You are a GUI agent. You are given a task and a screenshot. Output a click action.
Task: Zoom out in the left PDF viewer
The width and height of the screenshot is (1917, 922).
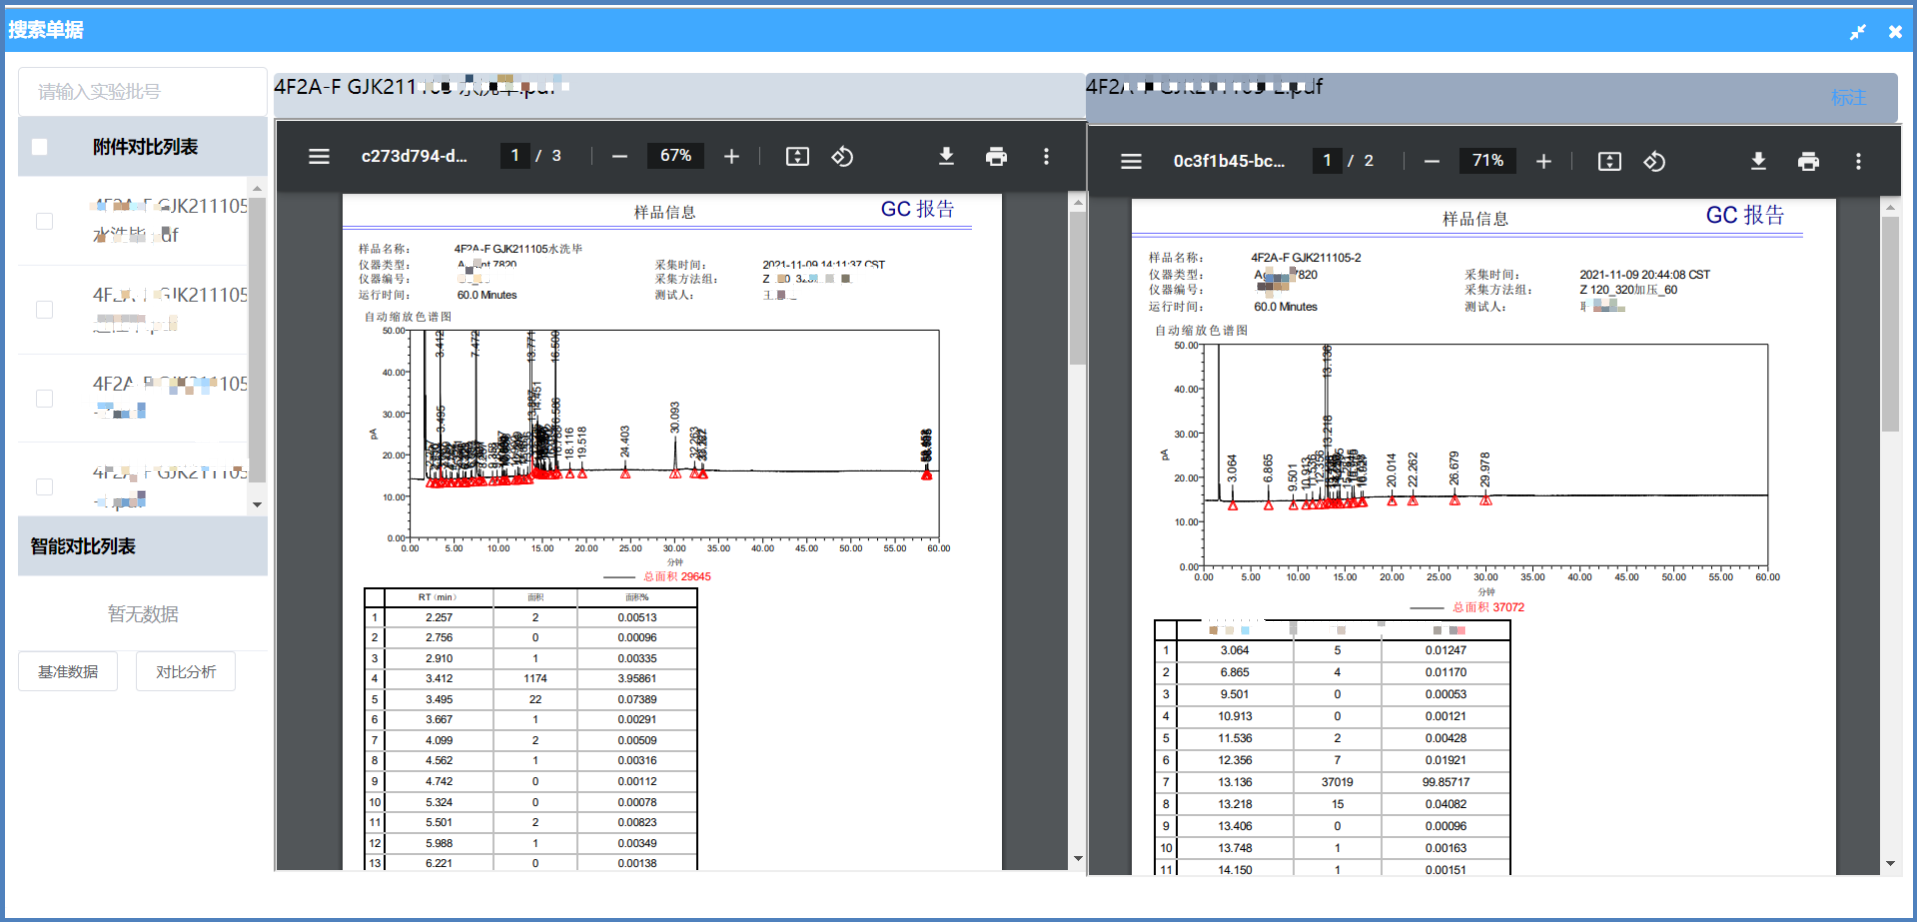[x=619, y=156]
